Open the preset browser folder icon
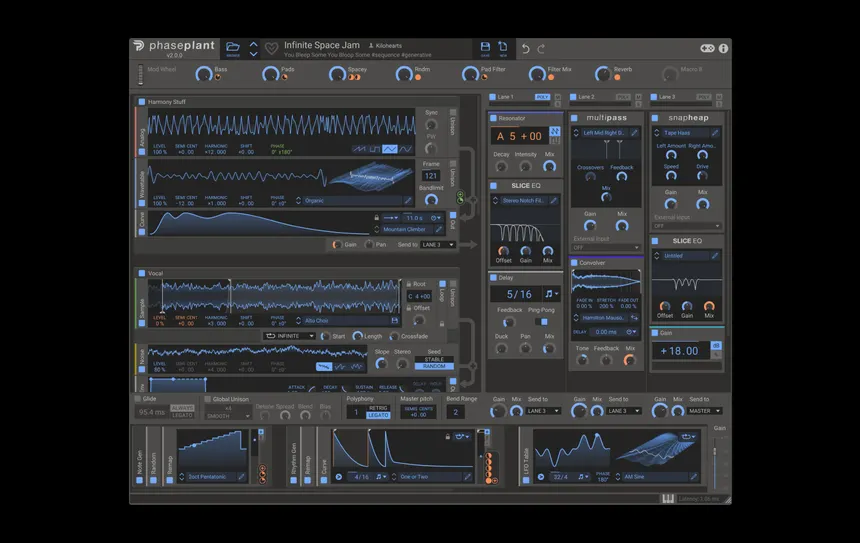The height and width of the screenshot is (543, 860). coord(233,47)
